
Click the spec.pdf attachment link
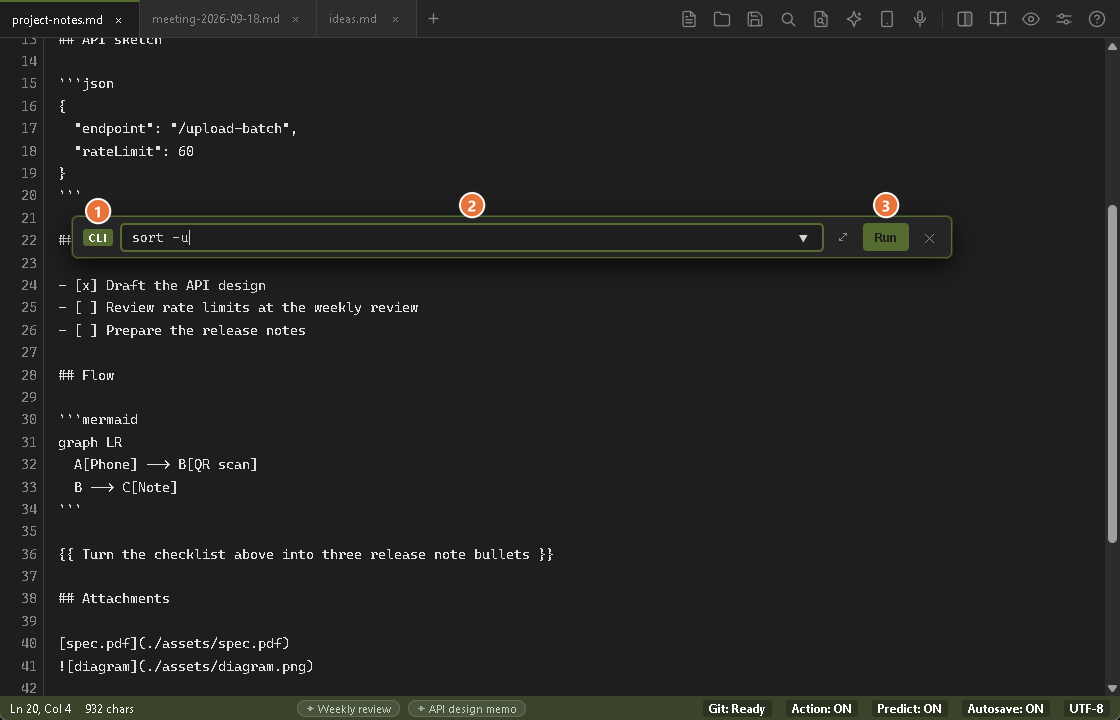(174, 643)
